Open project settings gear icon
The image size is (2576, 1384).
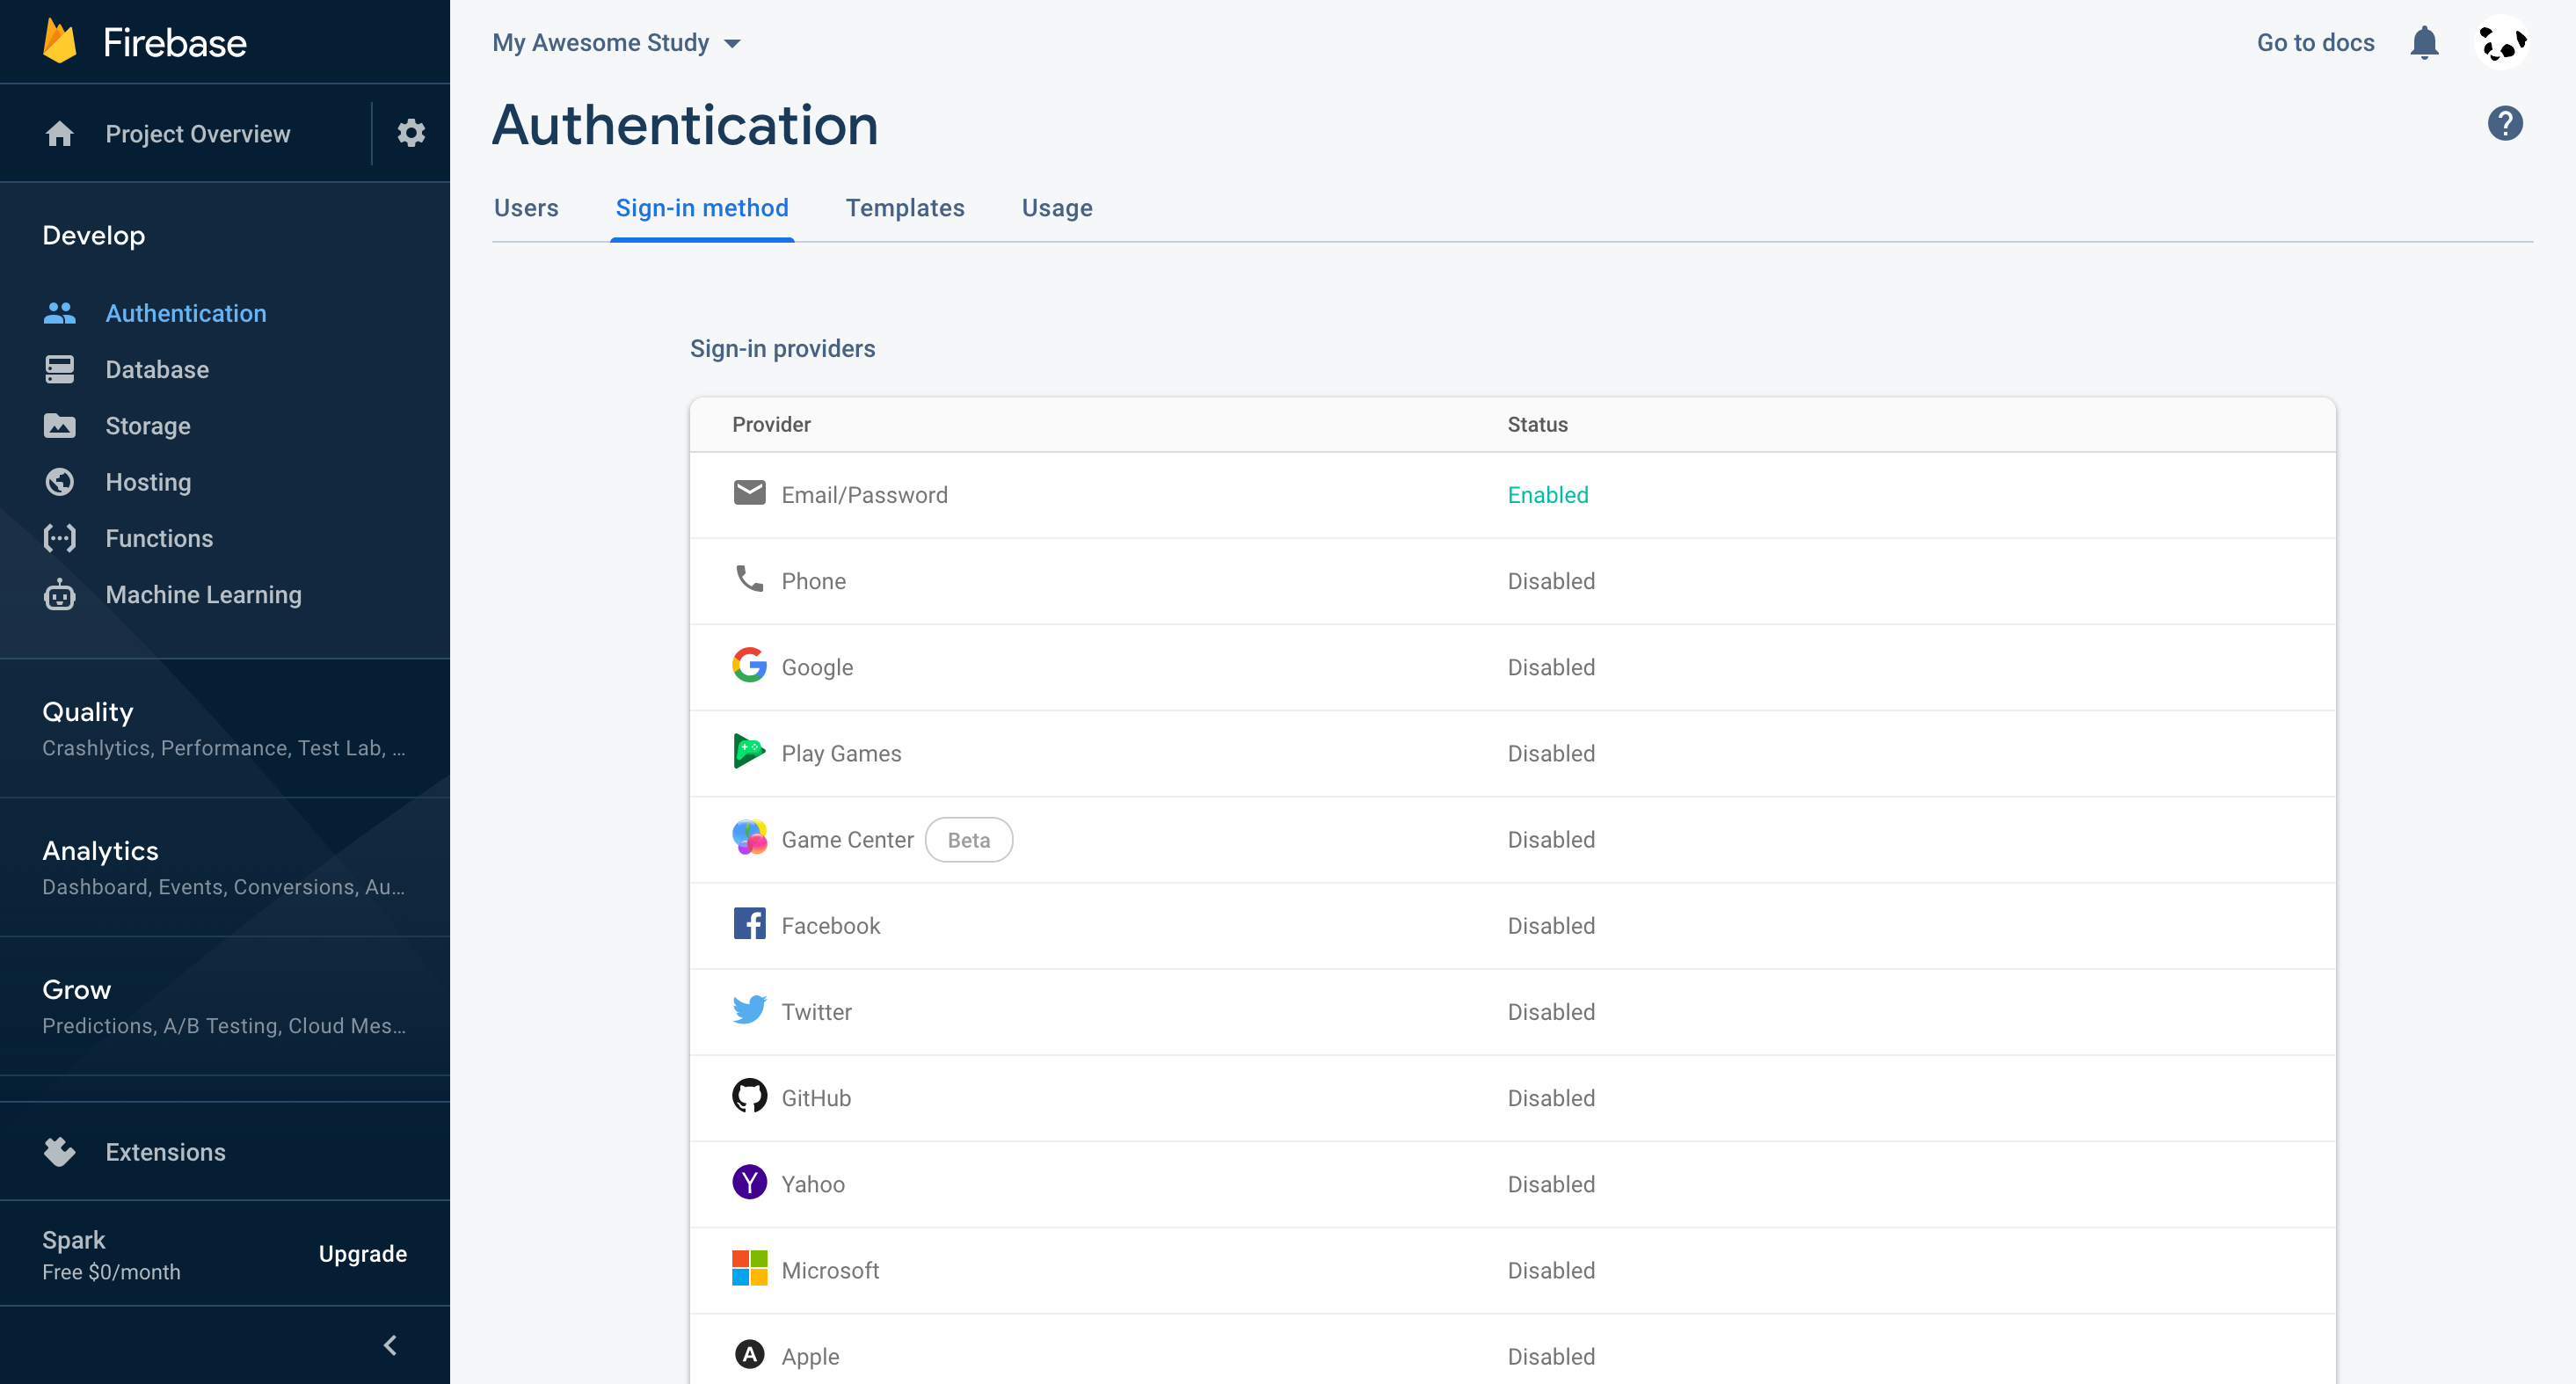tap(411, 133)
